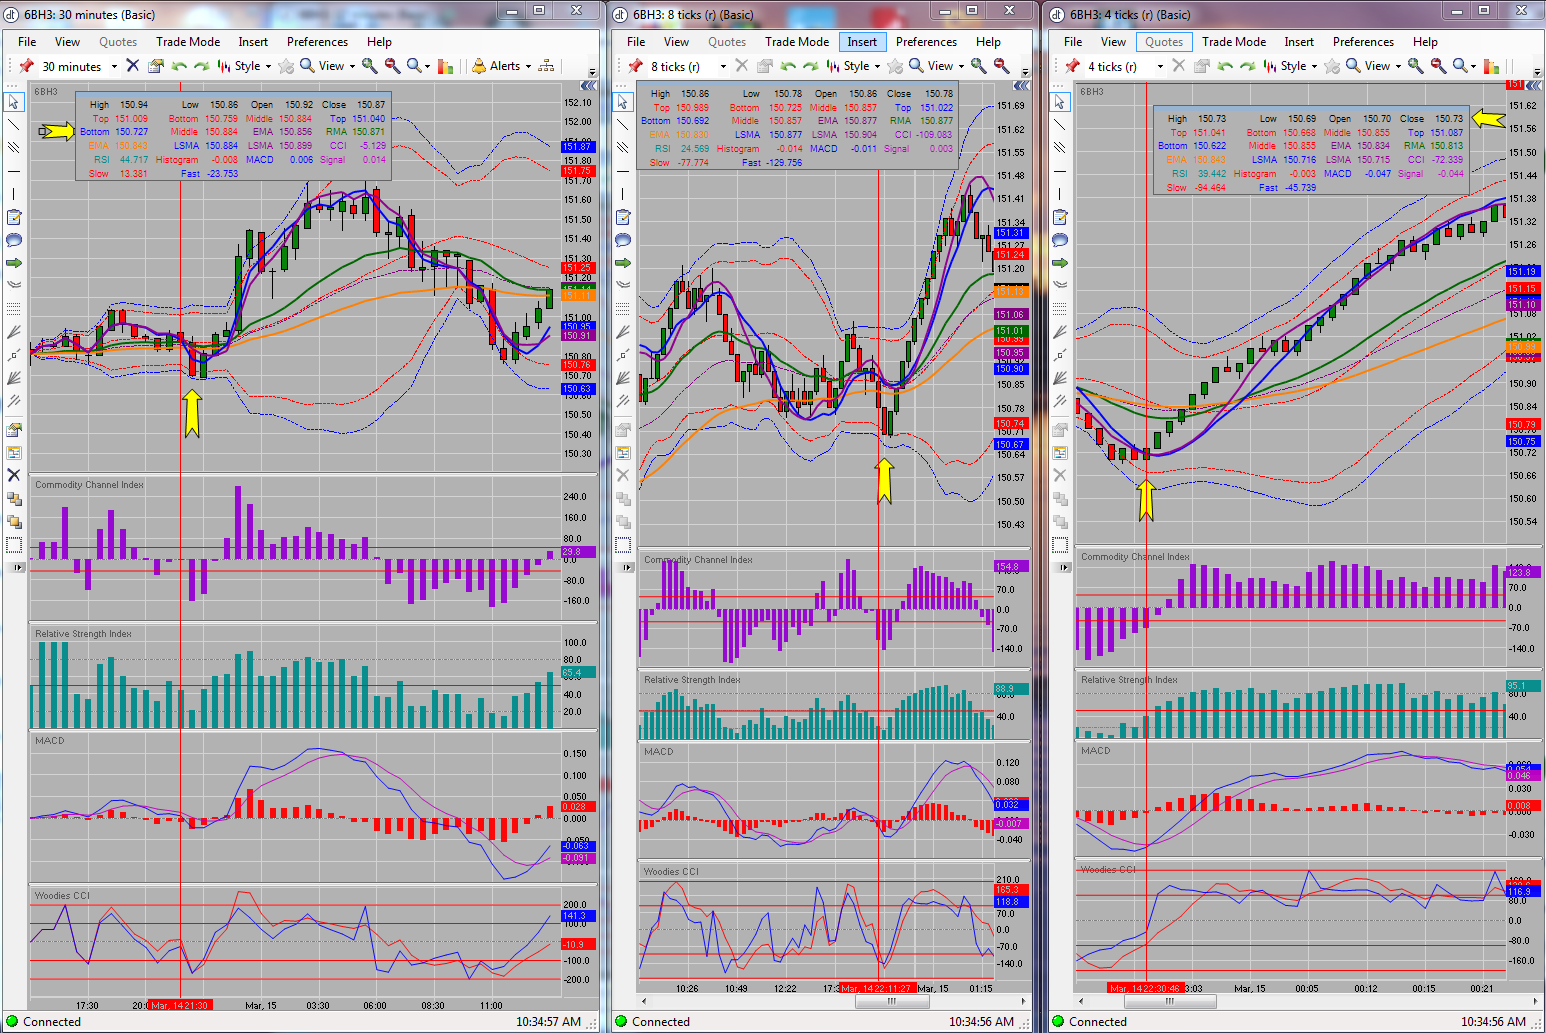Click star favorites icon in 30 minutes toolbar
The width and height of the screenshot is (1546, 1033).
tap(286, 66)
